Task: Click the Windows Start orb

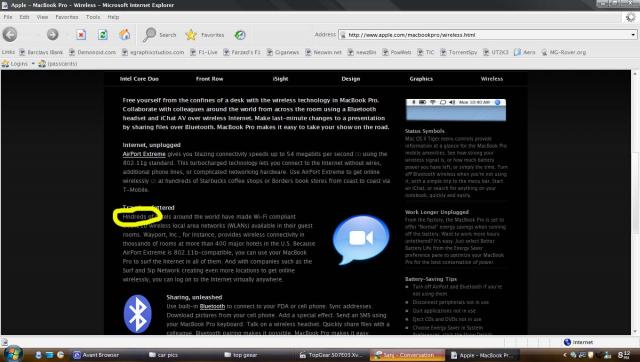Action: (x=12, y=353)
